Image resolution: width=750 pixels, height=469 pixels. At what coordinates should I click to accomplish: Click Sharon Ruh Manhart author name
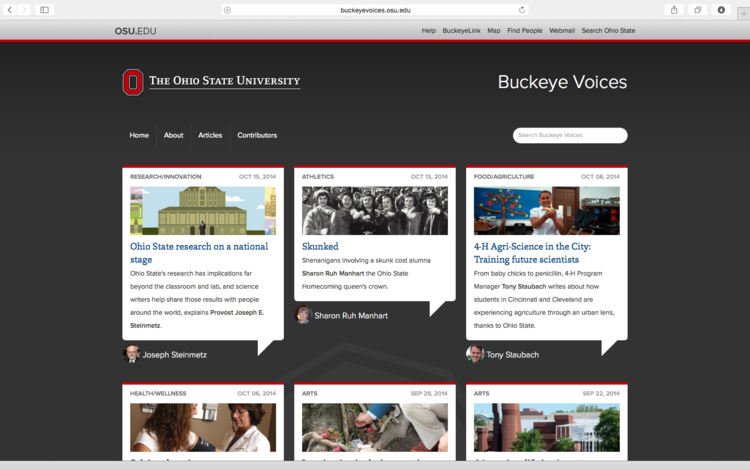click(x=351, y=316)
